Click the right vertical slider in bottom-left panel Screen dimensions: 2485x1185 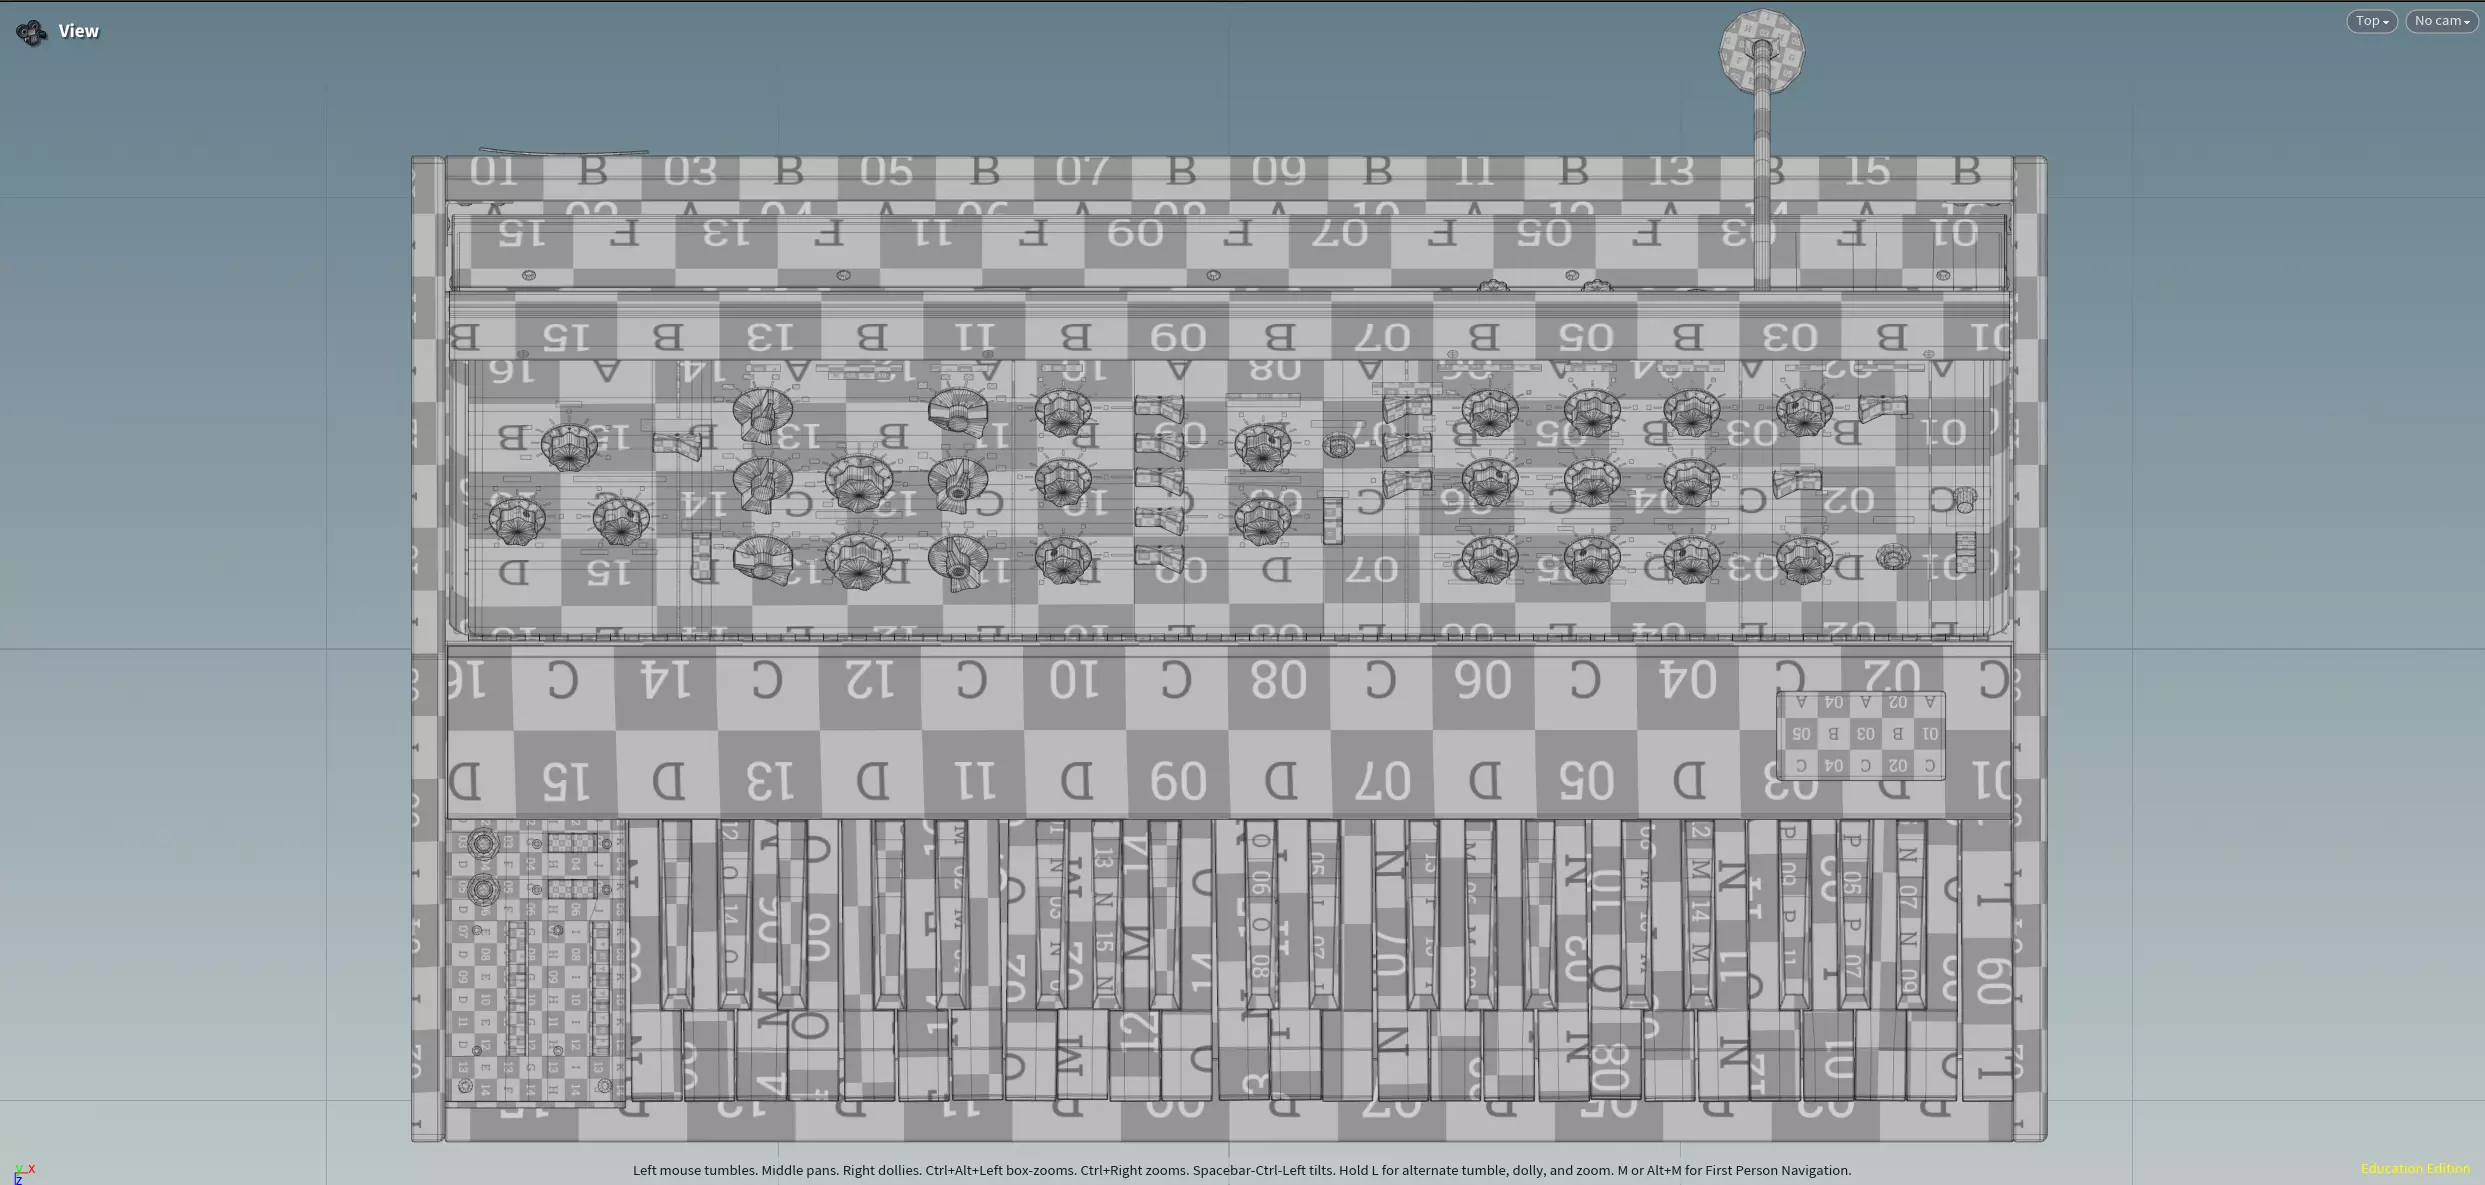tap(600, 988)
